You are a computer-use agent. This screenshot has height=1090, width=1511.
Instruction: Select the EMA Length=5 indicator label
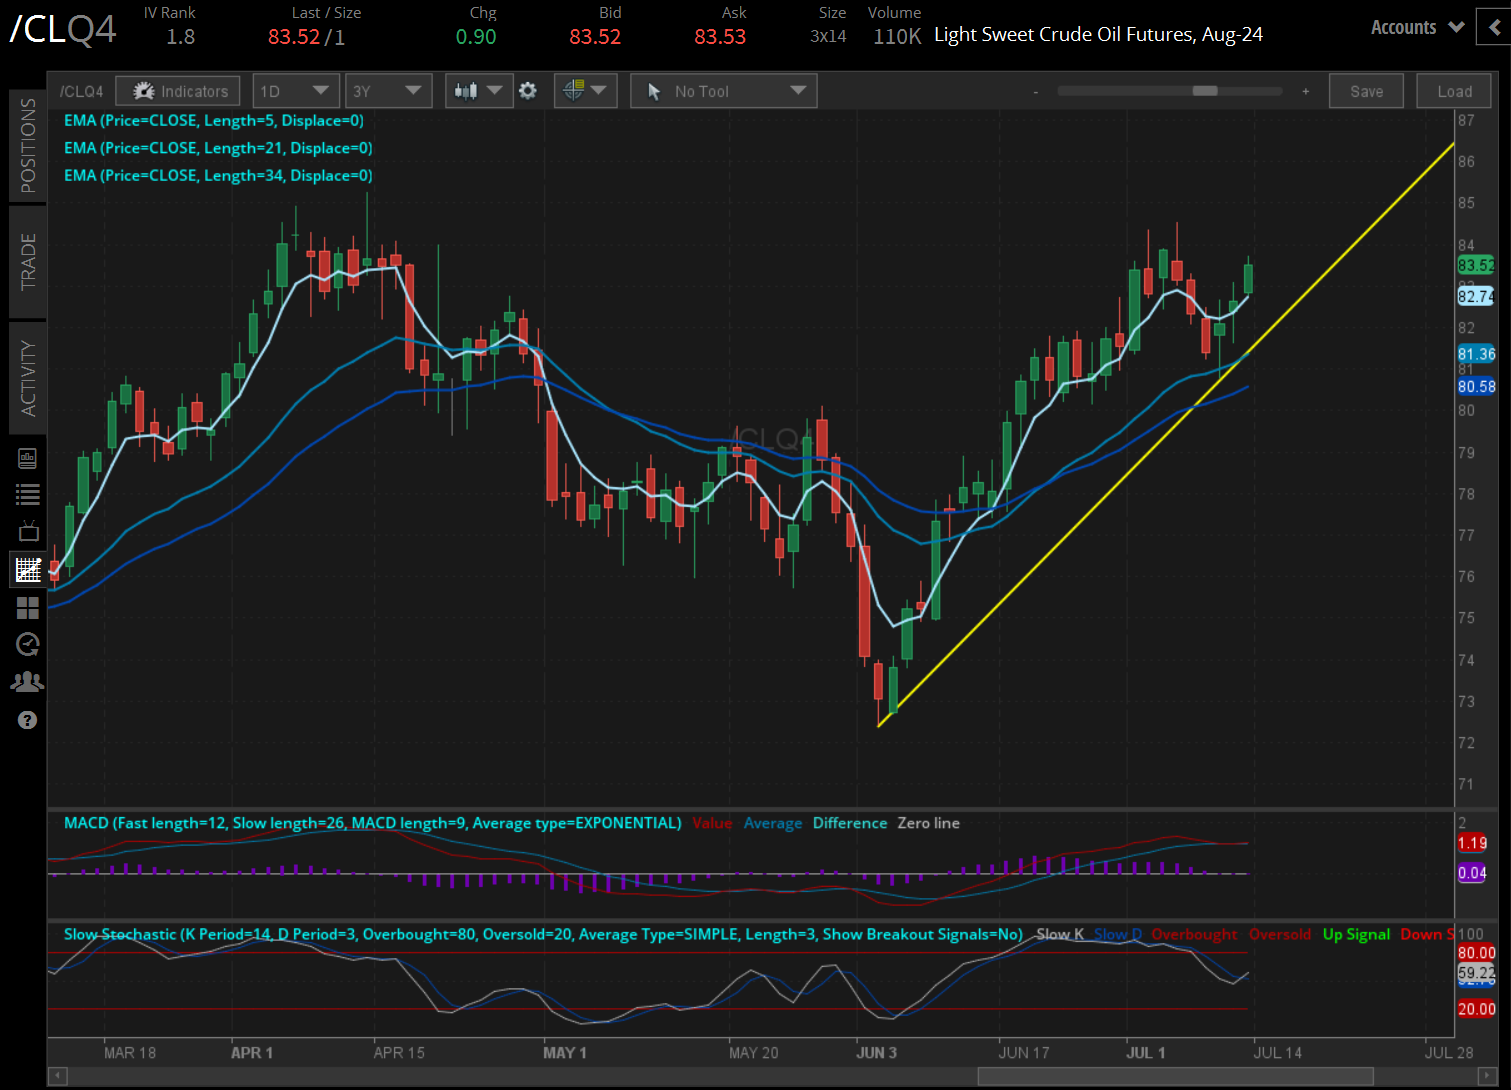(214, 121)
